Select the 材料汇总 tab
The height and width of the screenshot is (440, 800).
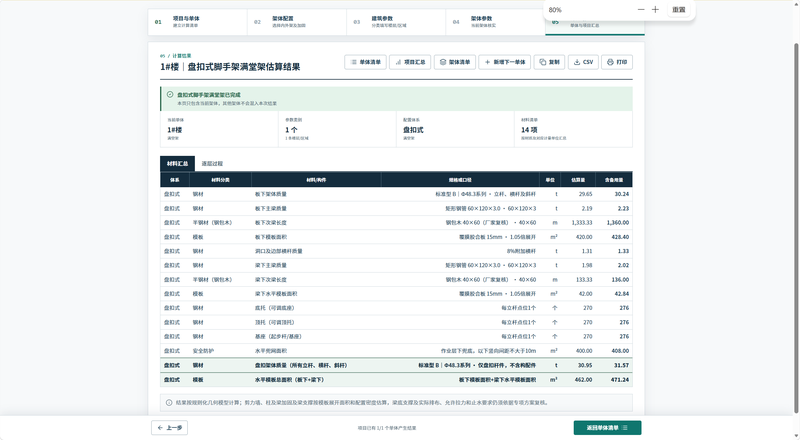pyautogui.click(x=178, y=164)
